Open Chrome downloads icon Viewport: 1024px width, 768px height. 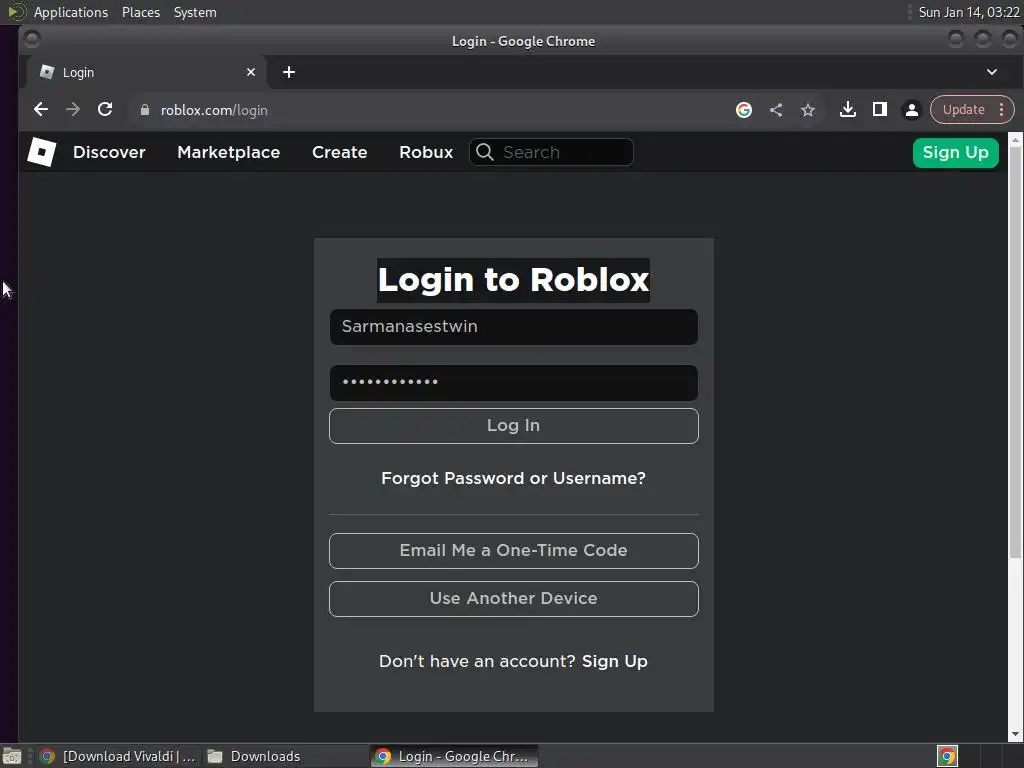coord(848,110)
